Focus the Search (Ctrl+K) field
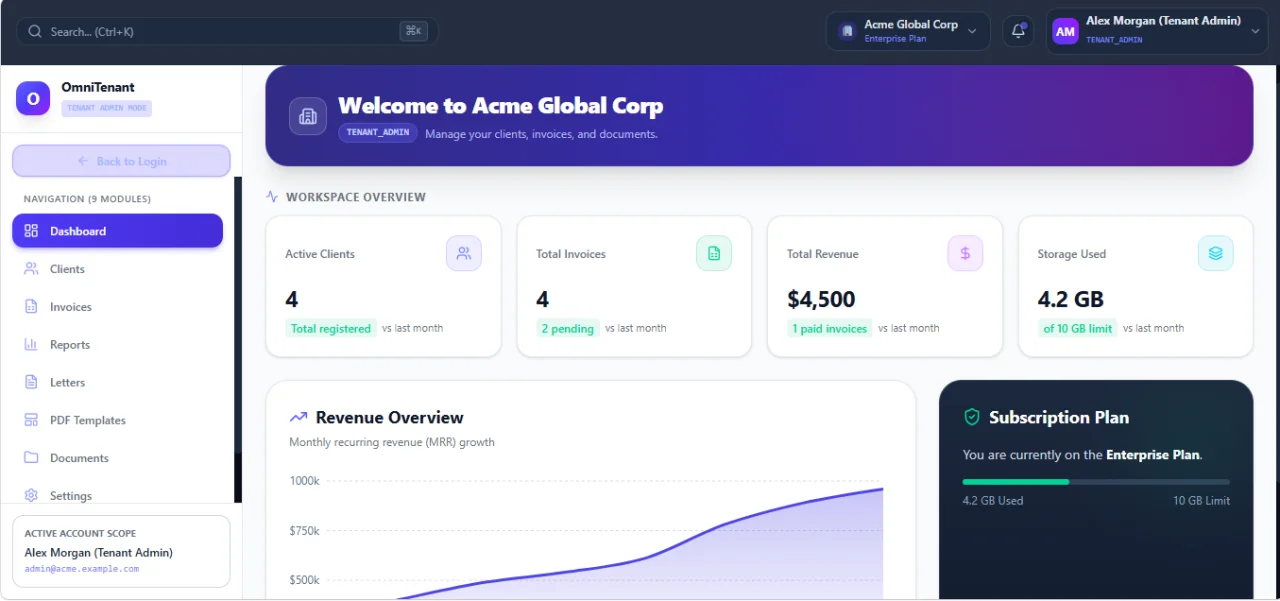Screen dimensions: 1280x601 point(227,31)
